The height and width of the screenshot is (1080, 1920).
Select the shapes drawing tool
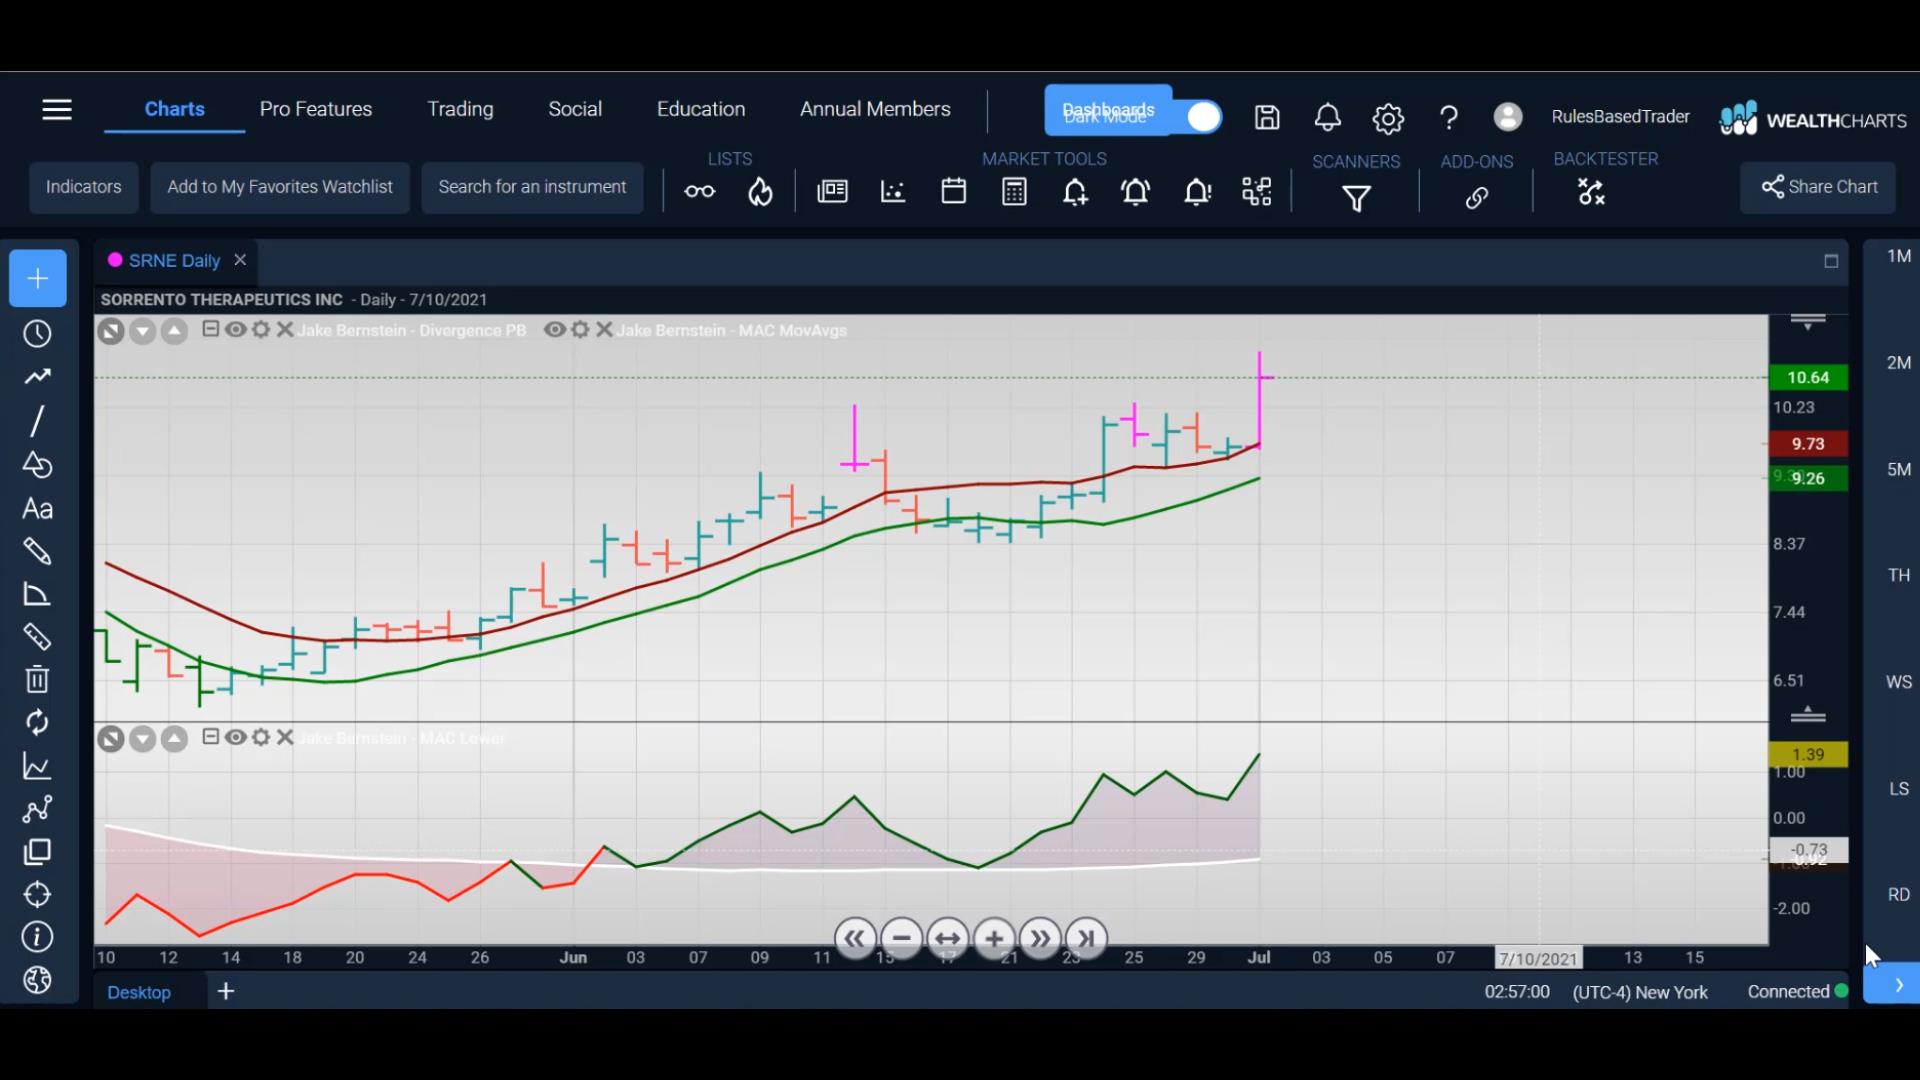point(37,465)
